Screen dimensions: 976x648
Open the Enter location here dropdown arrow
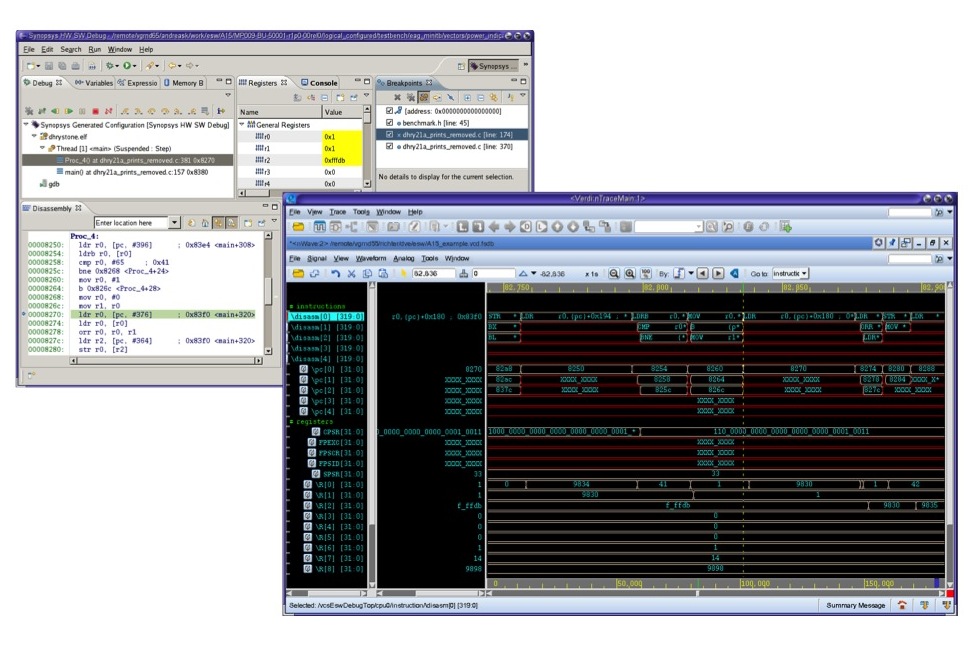(174, 223)
